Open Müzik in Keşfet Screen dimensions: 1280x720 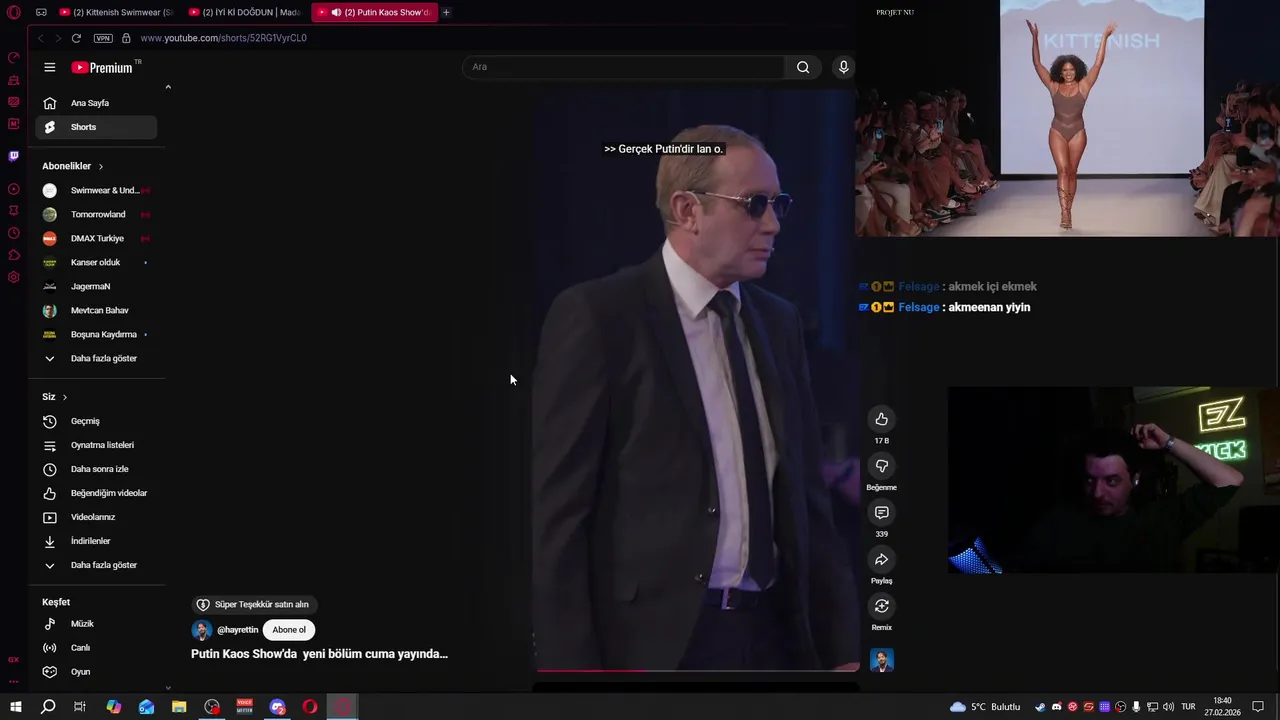(x=96, y=624)
